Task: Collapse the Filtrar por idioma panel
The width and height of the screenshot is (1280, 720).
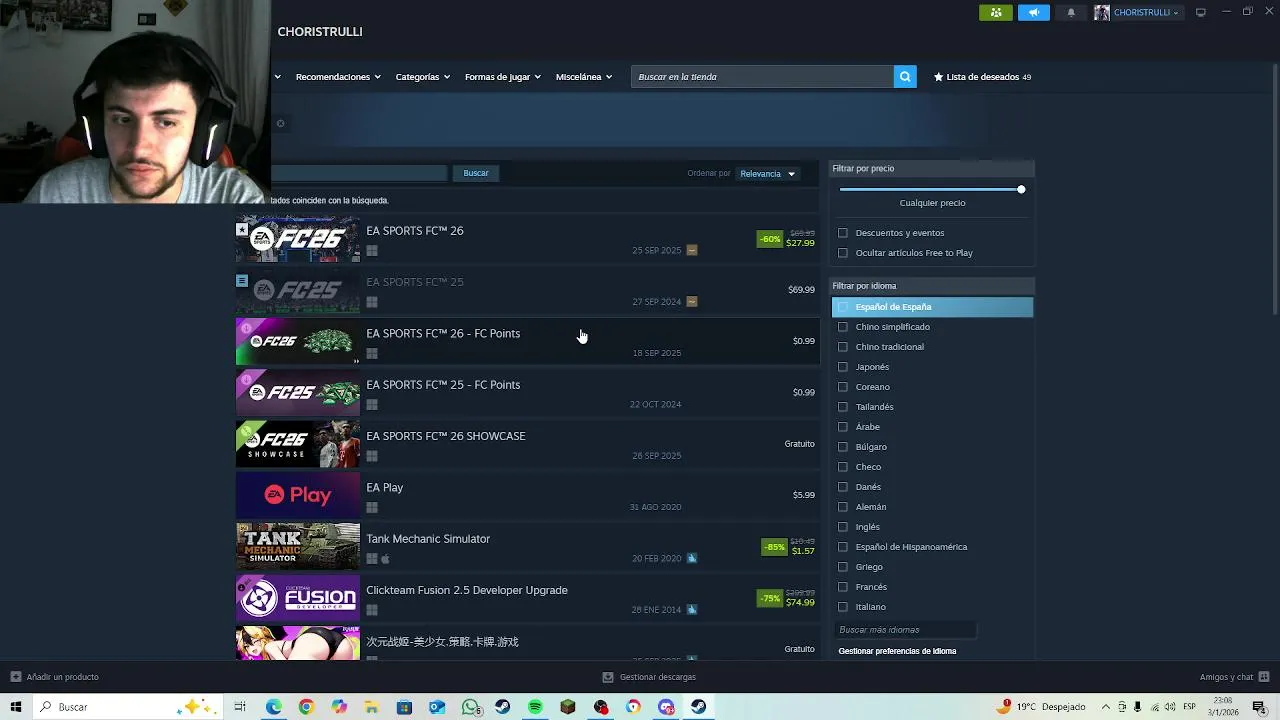Action: point(932,286)
